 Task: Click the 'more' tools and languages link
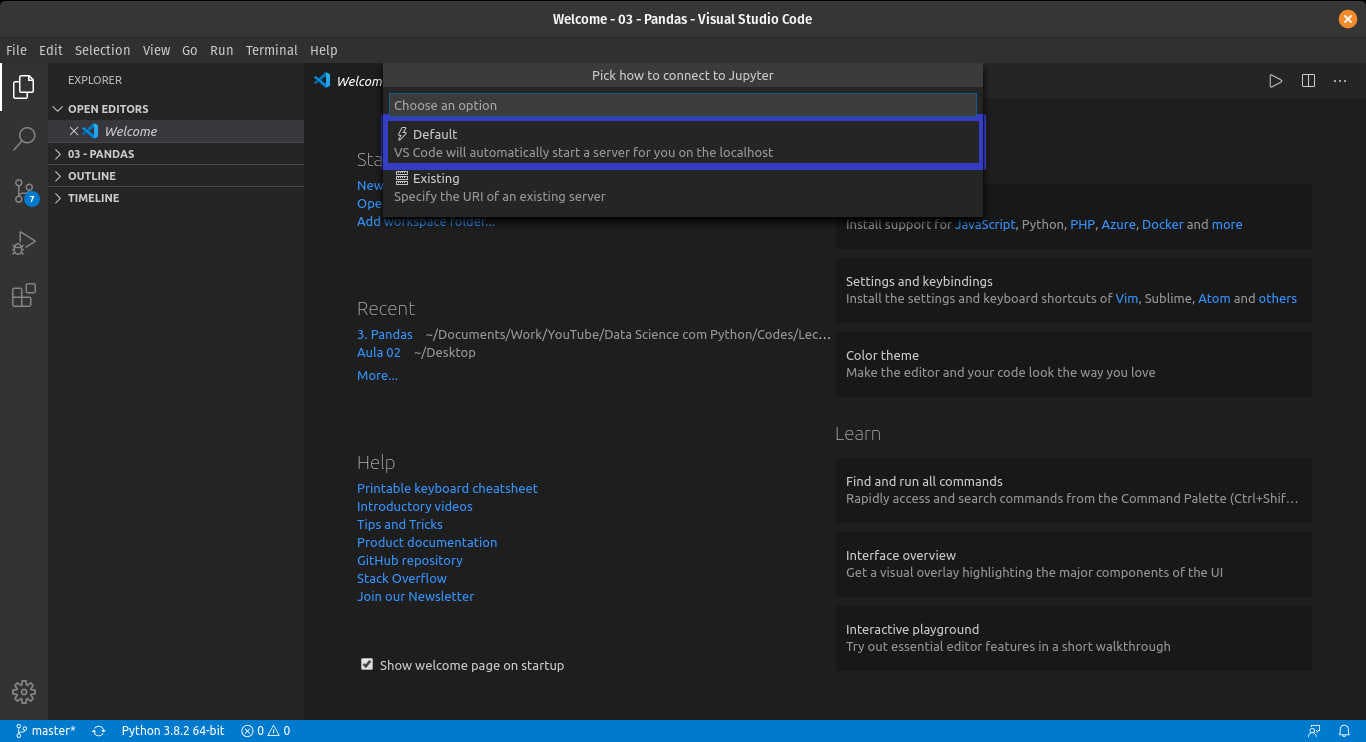point(1227,224)
